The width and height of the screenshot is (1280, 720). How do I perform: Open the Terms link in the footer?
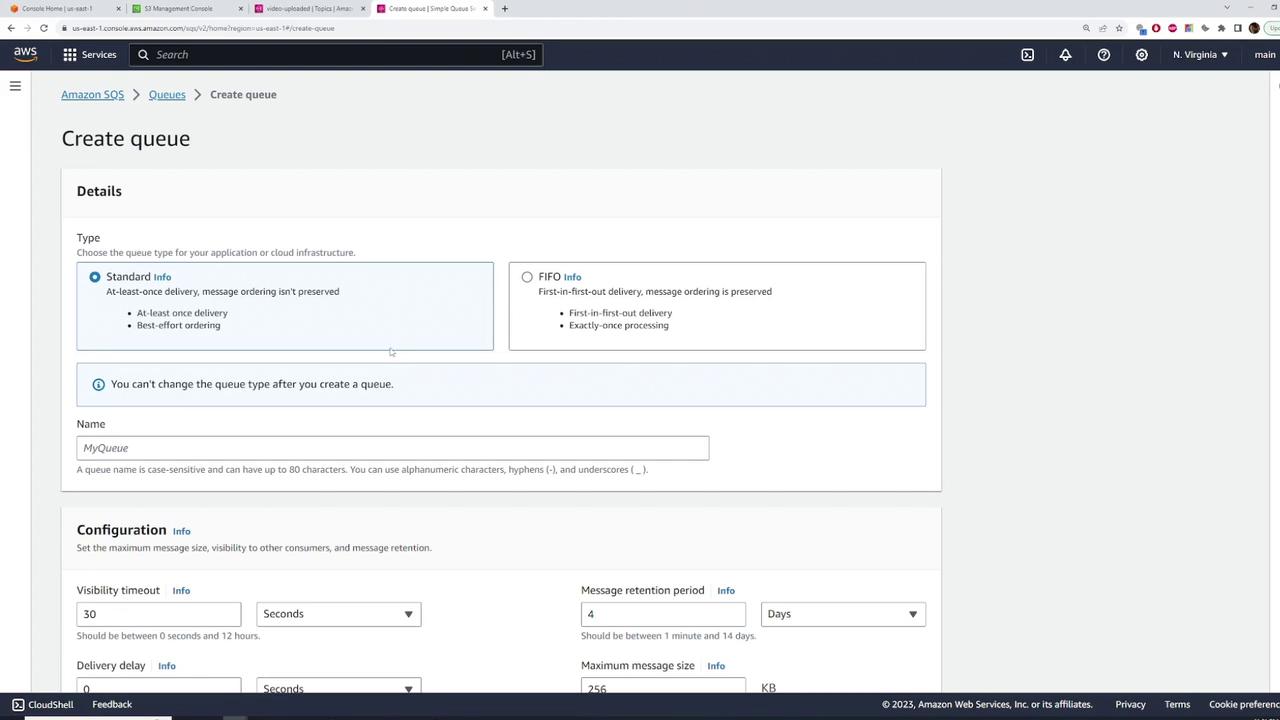coord(1177,705)
